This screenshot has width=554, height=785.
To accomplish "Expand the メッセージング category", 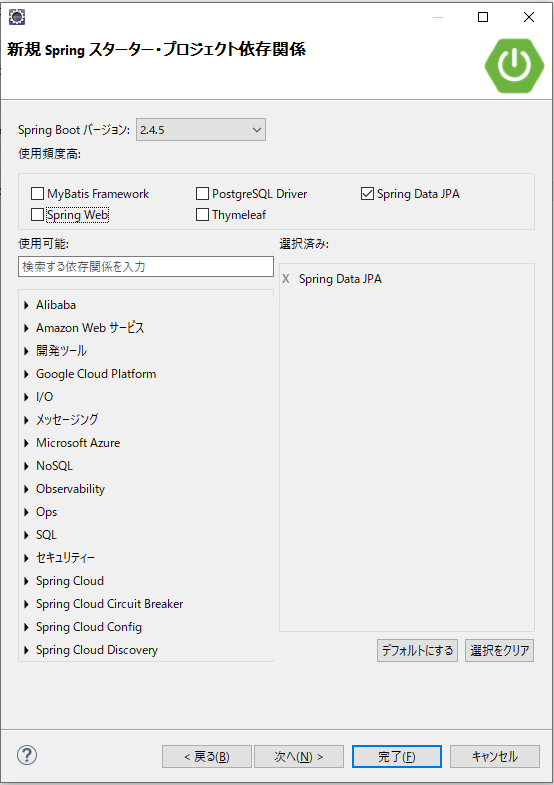I will (x=27, y=420).
